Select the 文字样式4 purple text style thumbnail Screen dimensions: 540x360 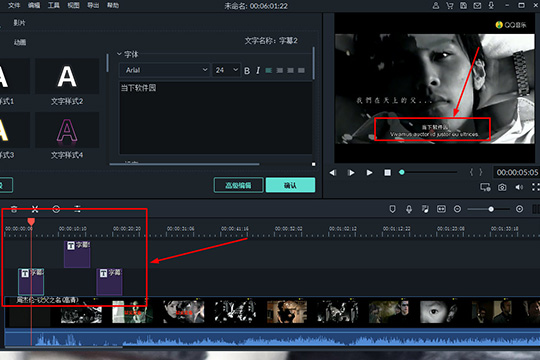[x=67, y=131]
